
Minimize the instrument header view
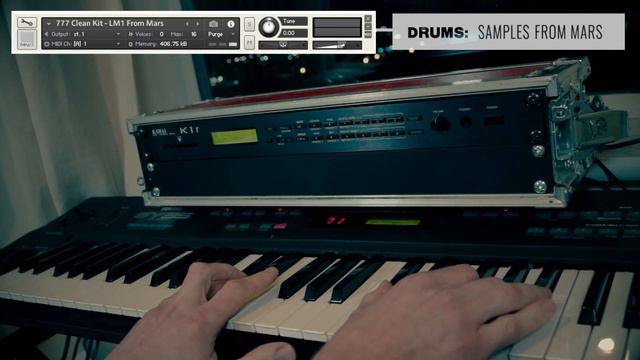tap(368, 27)
